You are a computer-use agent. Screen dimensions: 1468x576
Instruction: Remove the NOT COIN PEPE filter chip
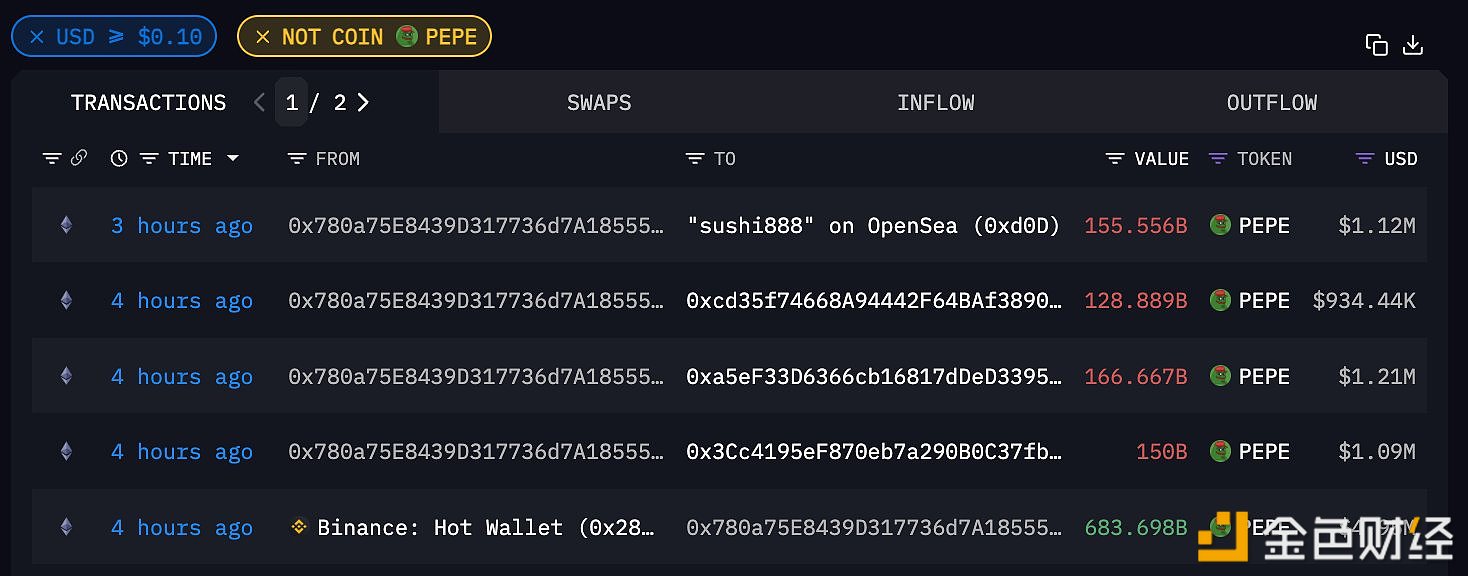[263, 37]
